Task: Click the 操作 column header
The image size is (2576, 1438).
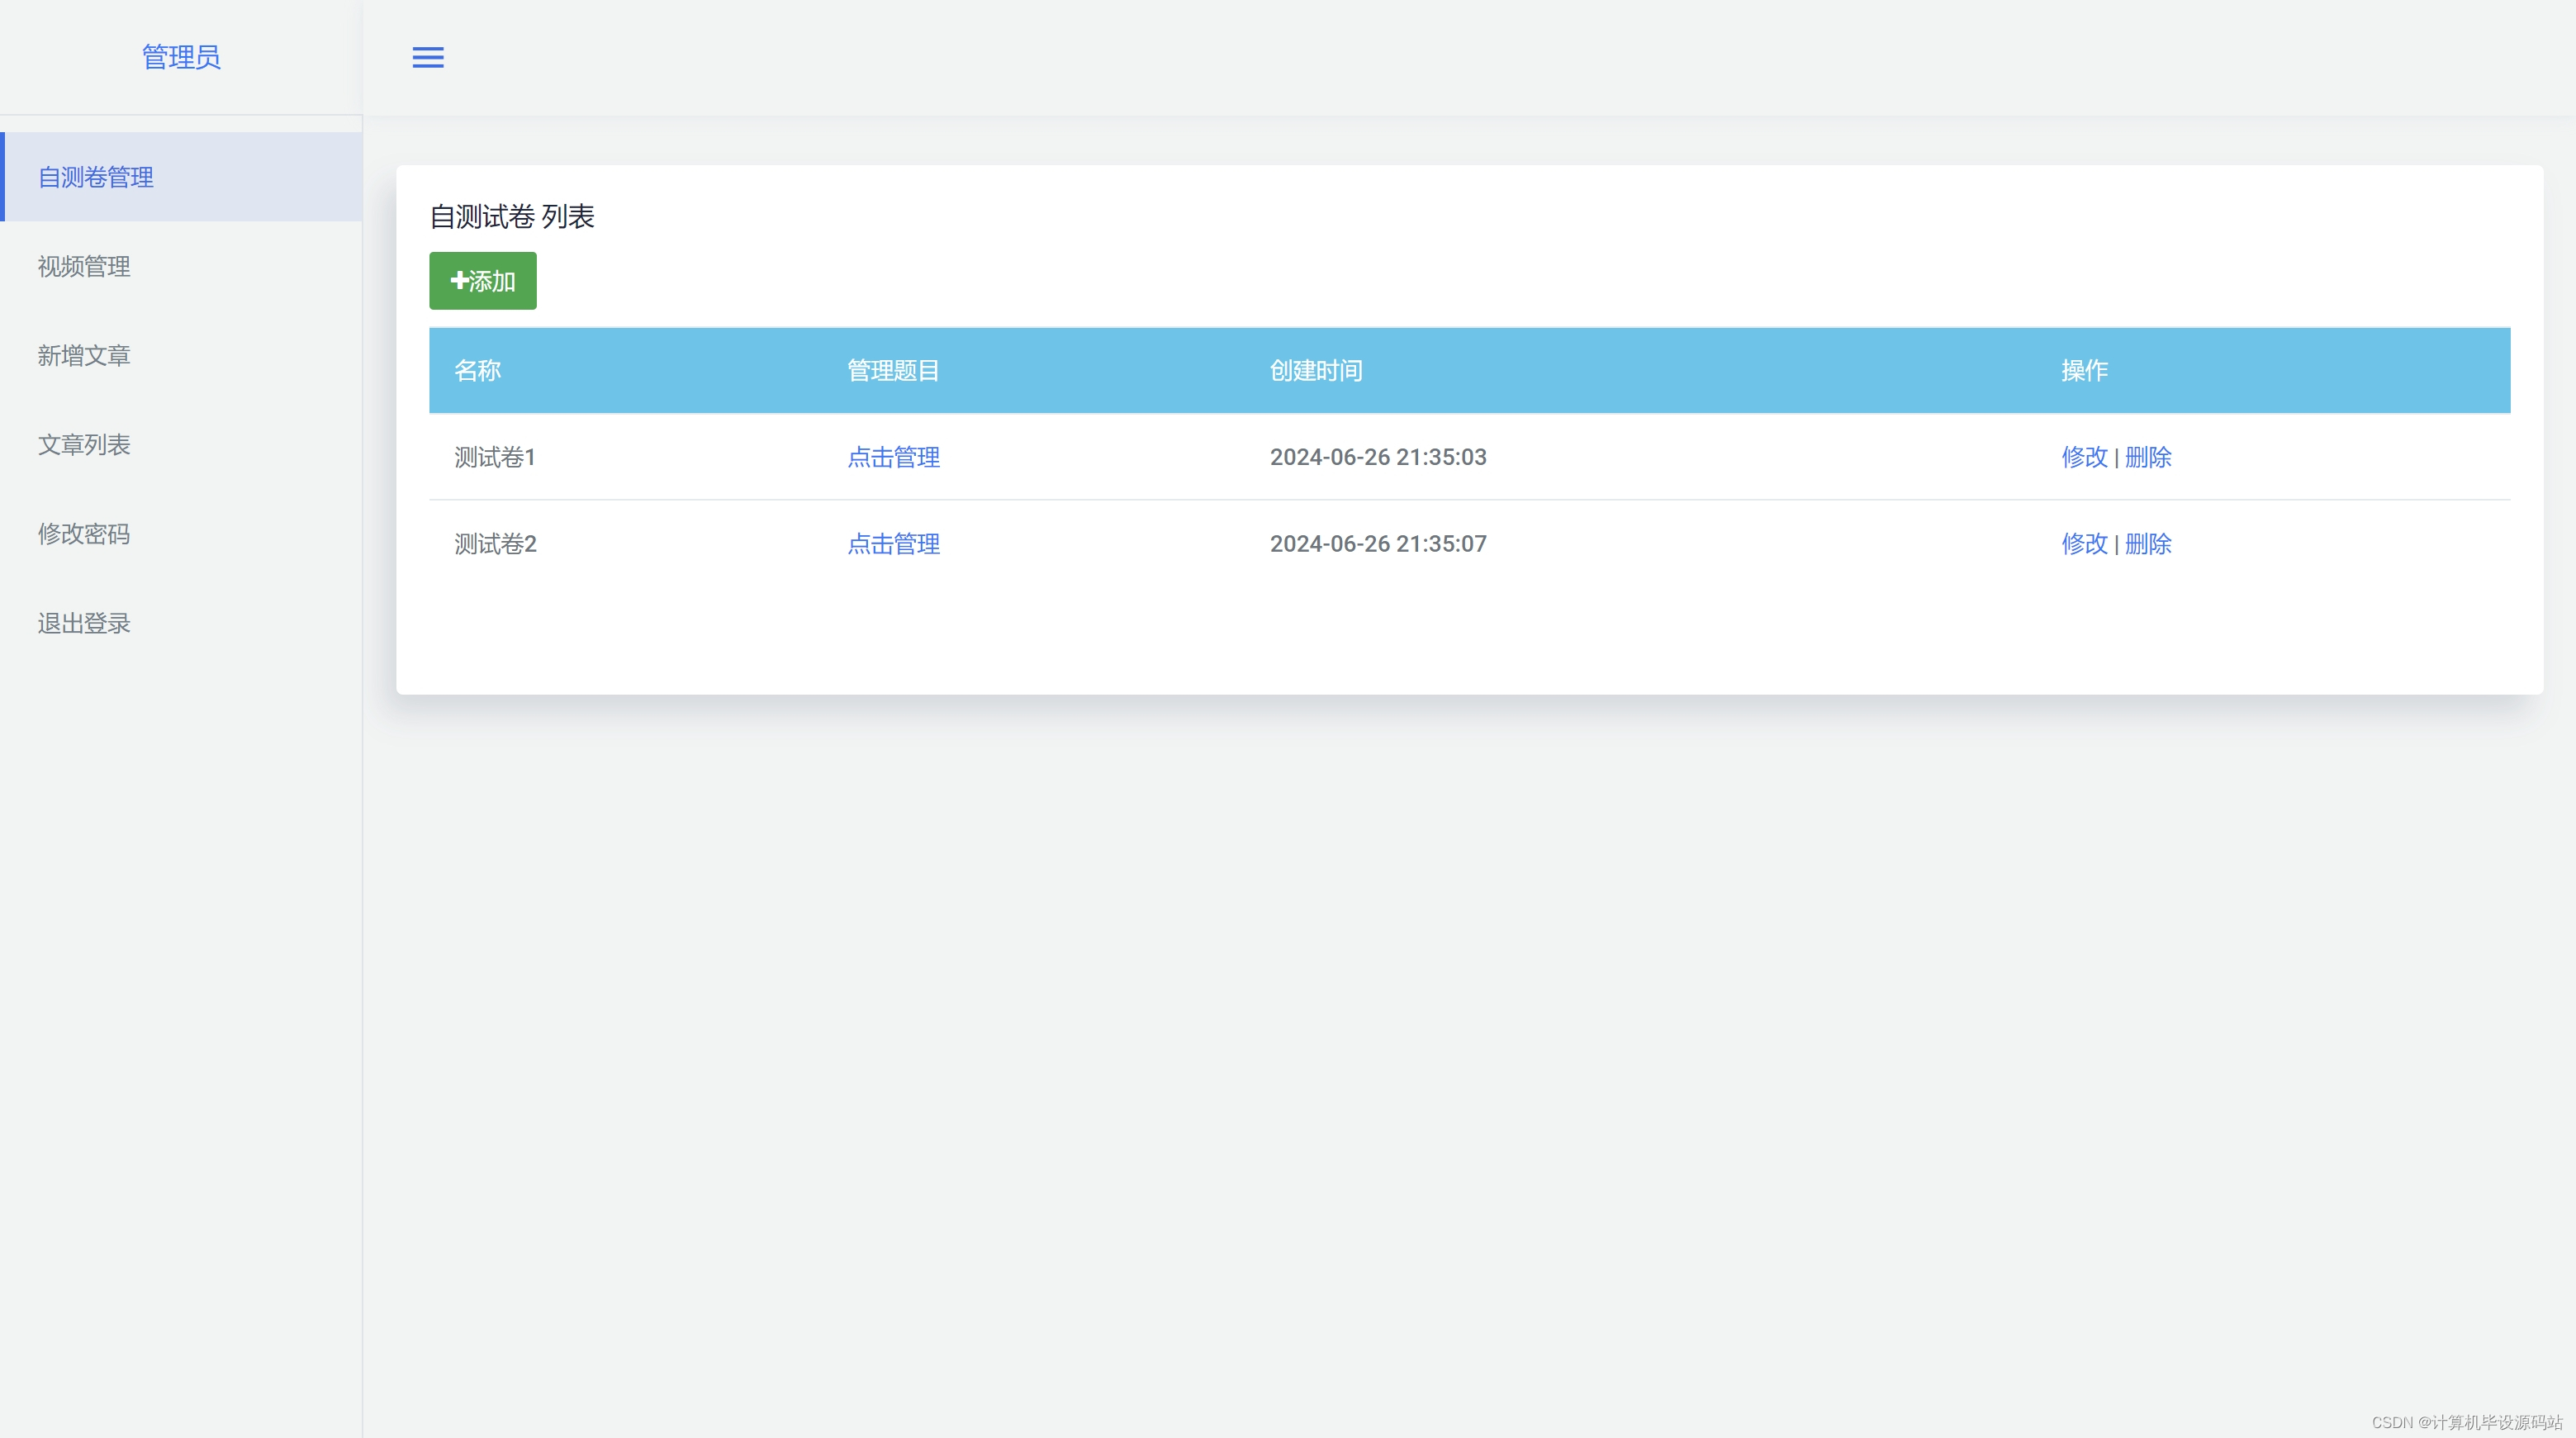Action: (2084, 370)
